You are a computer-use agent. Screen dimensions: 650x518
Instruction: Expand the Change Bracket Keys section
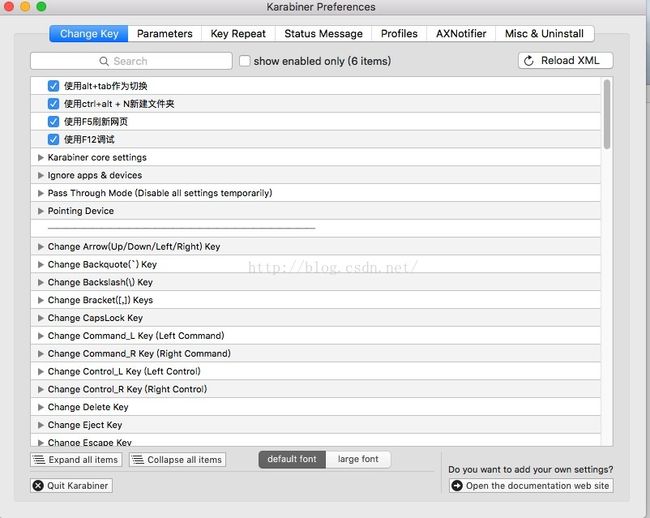(41, 300)
